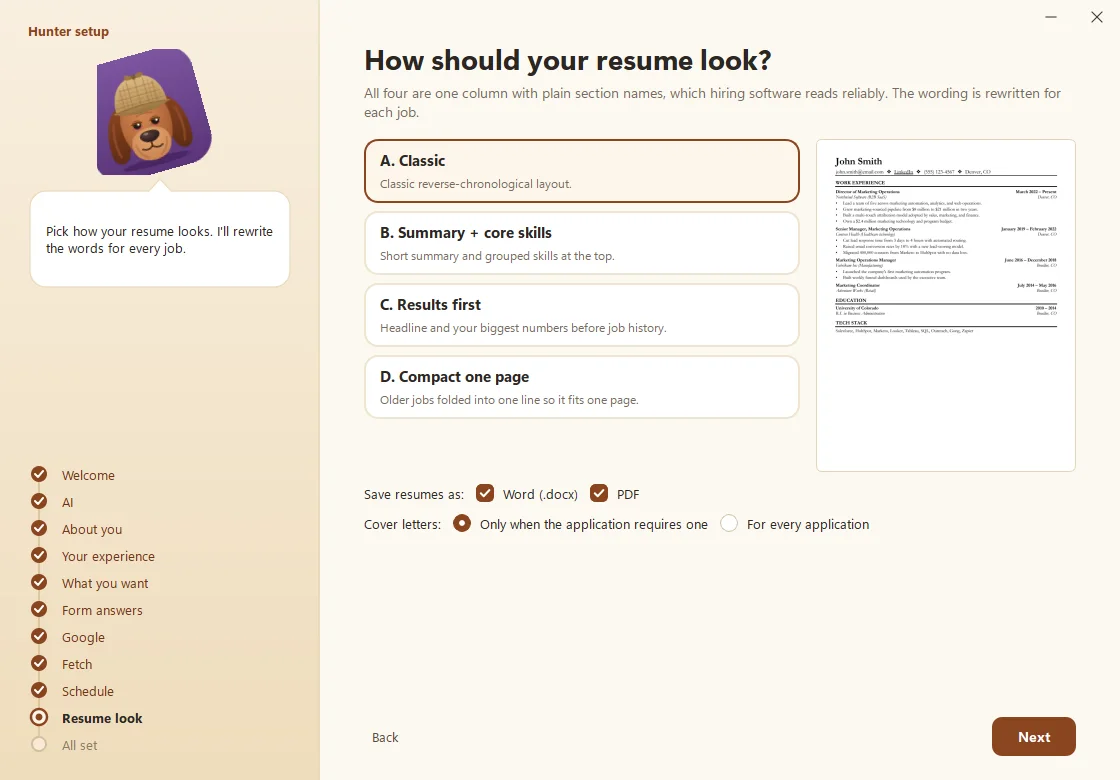The width and height of the screenshot is (1120, 780).
Task: Toggle the PDF checkbox
Action: (599, 494)
